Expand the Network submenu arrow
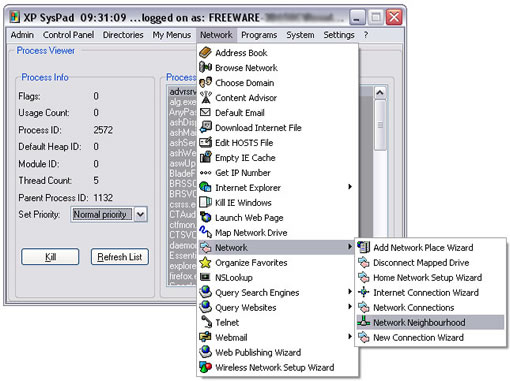Image resolution: width=510 pixels, height=381 pixels. (x=350, y=247)
